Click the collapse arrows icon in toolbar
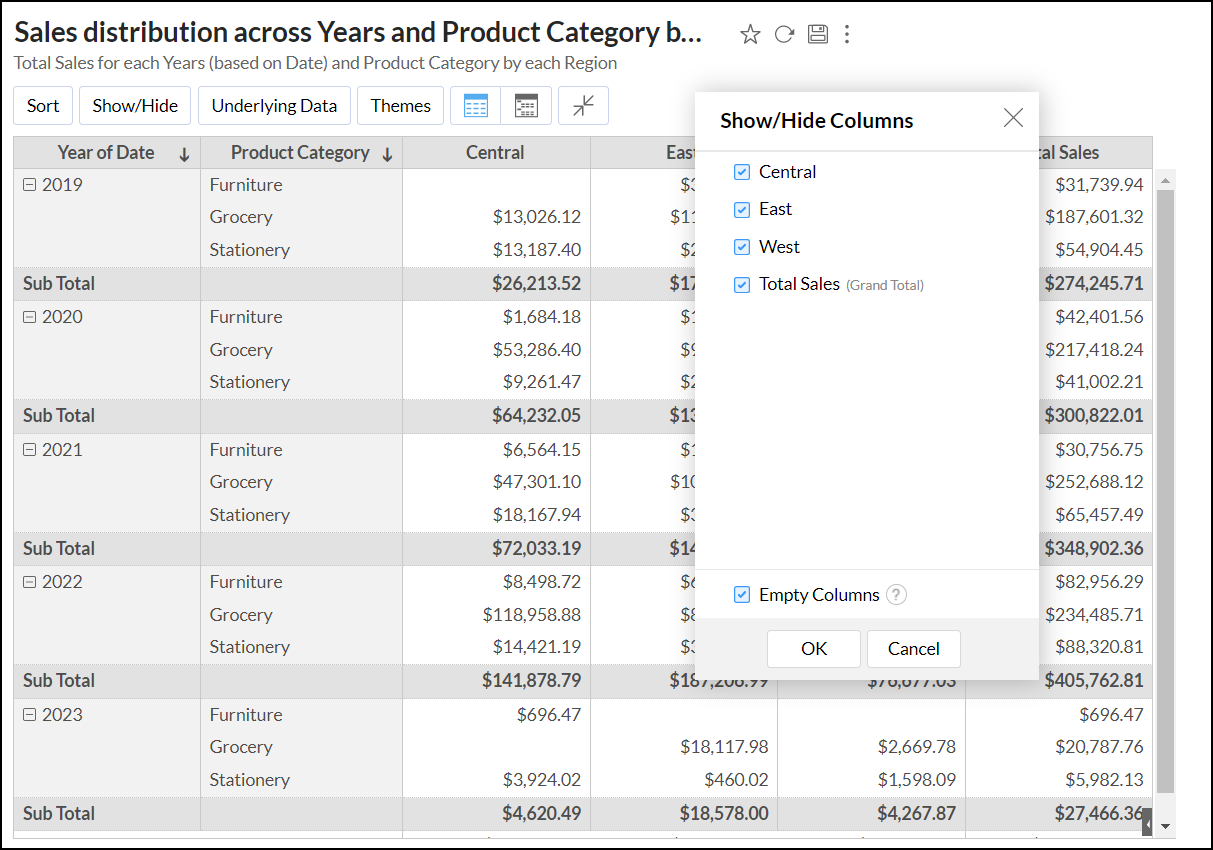 tap(583, 106)
